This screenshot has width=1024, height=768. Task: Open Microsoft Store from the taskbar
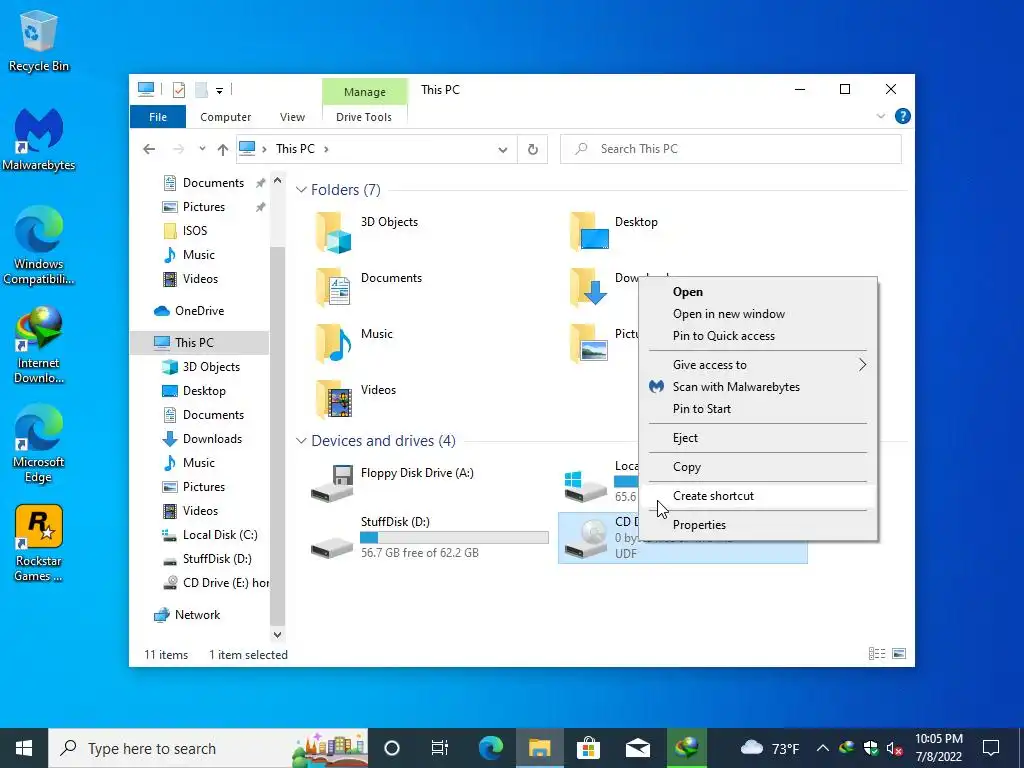point(588,748)
